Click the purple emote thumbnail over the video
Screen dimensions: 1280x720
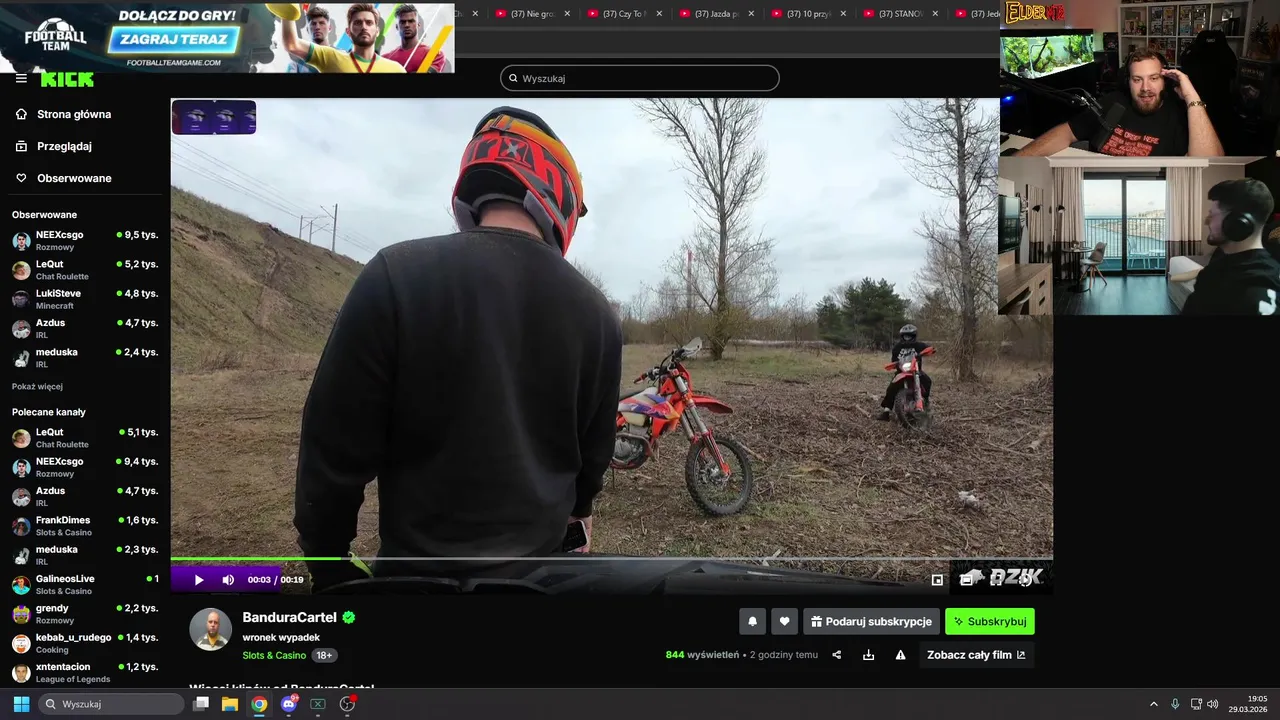(214, 117)
